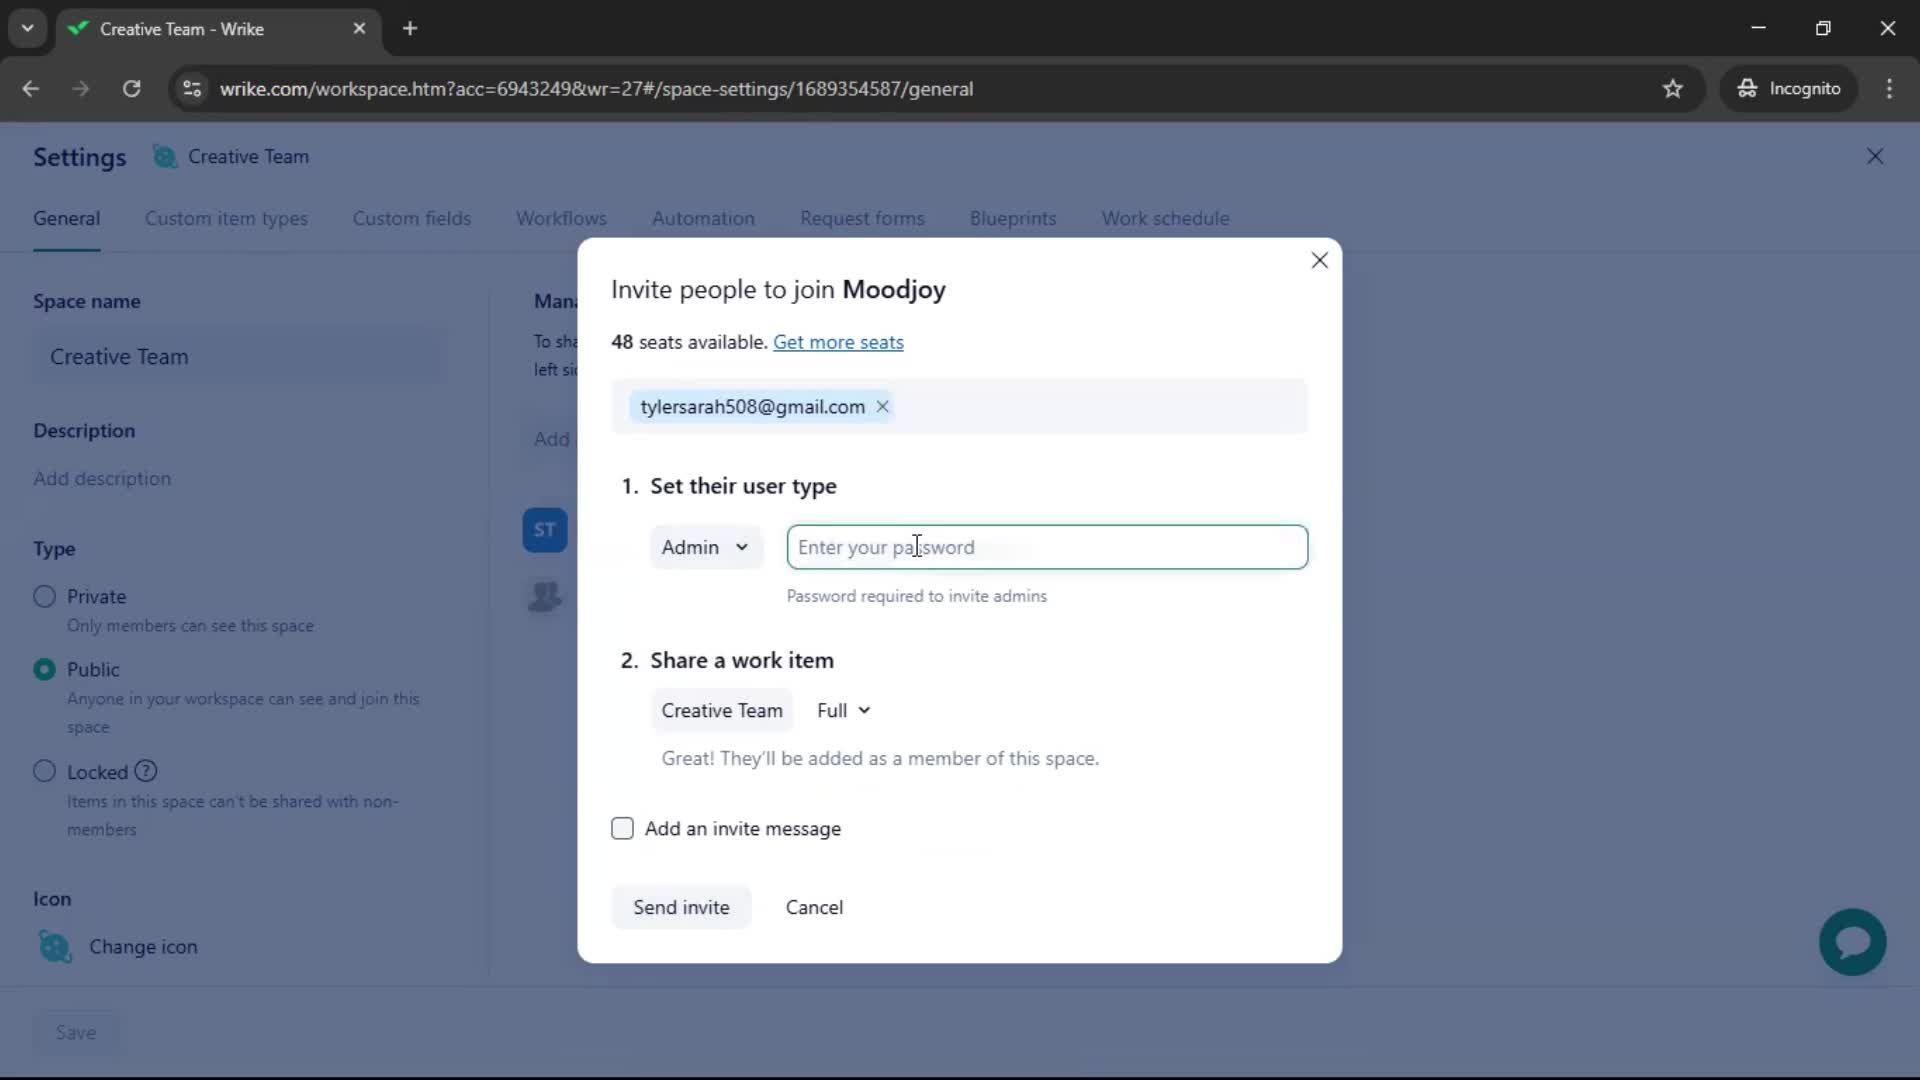Click the Send invite button
This screenshot has height=1080, width=1920.
click(x=681, y=907)
